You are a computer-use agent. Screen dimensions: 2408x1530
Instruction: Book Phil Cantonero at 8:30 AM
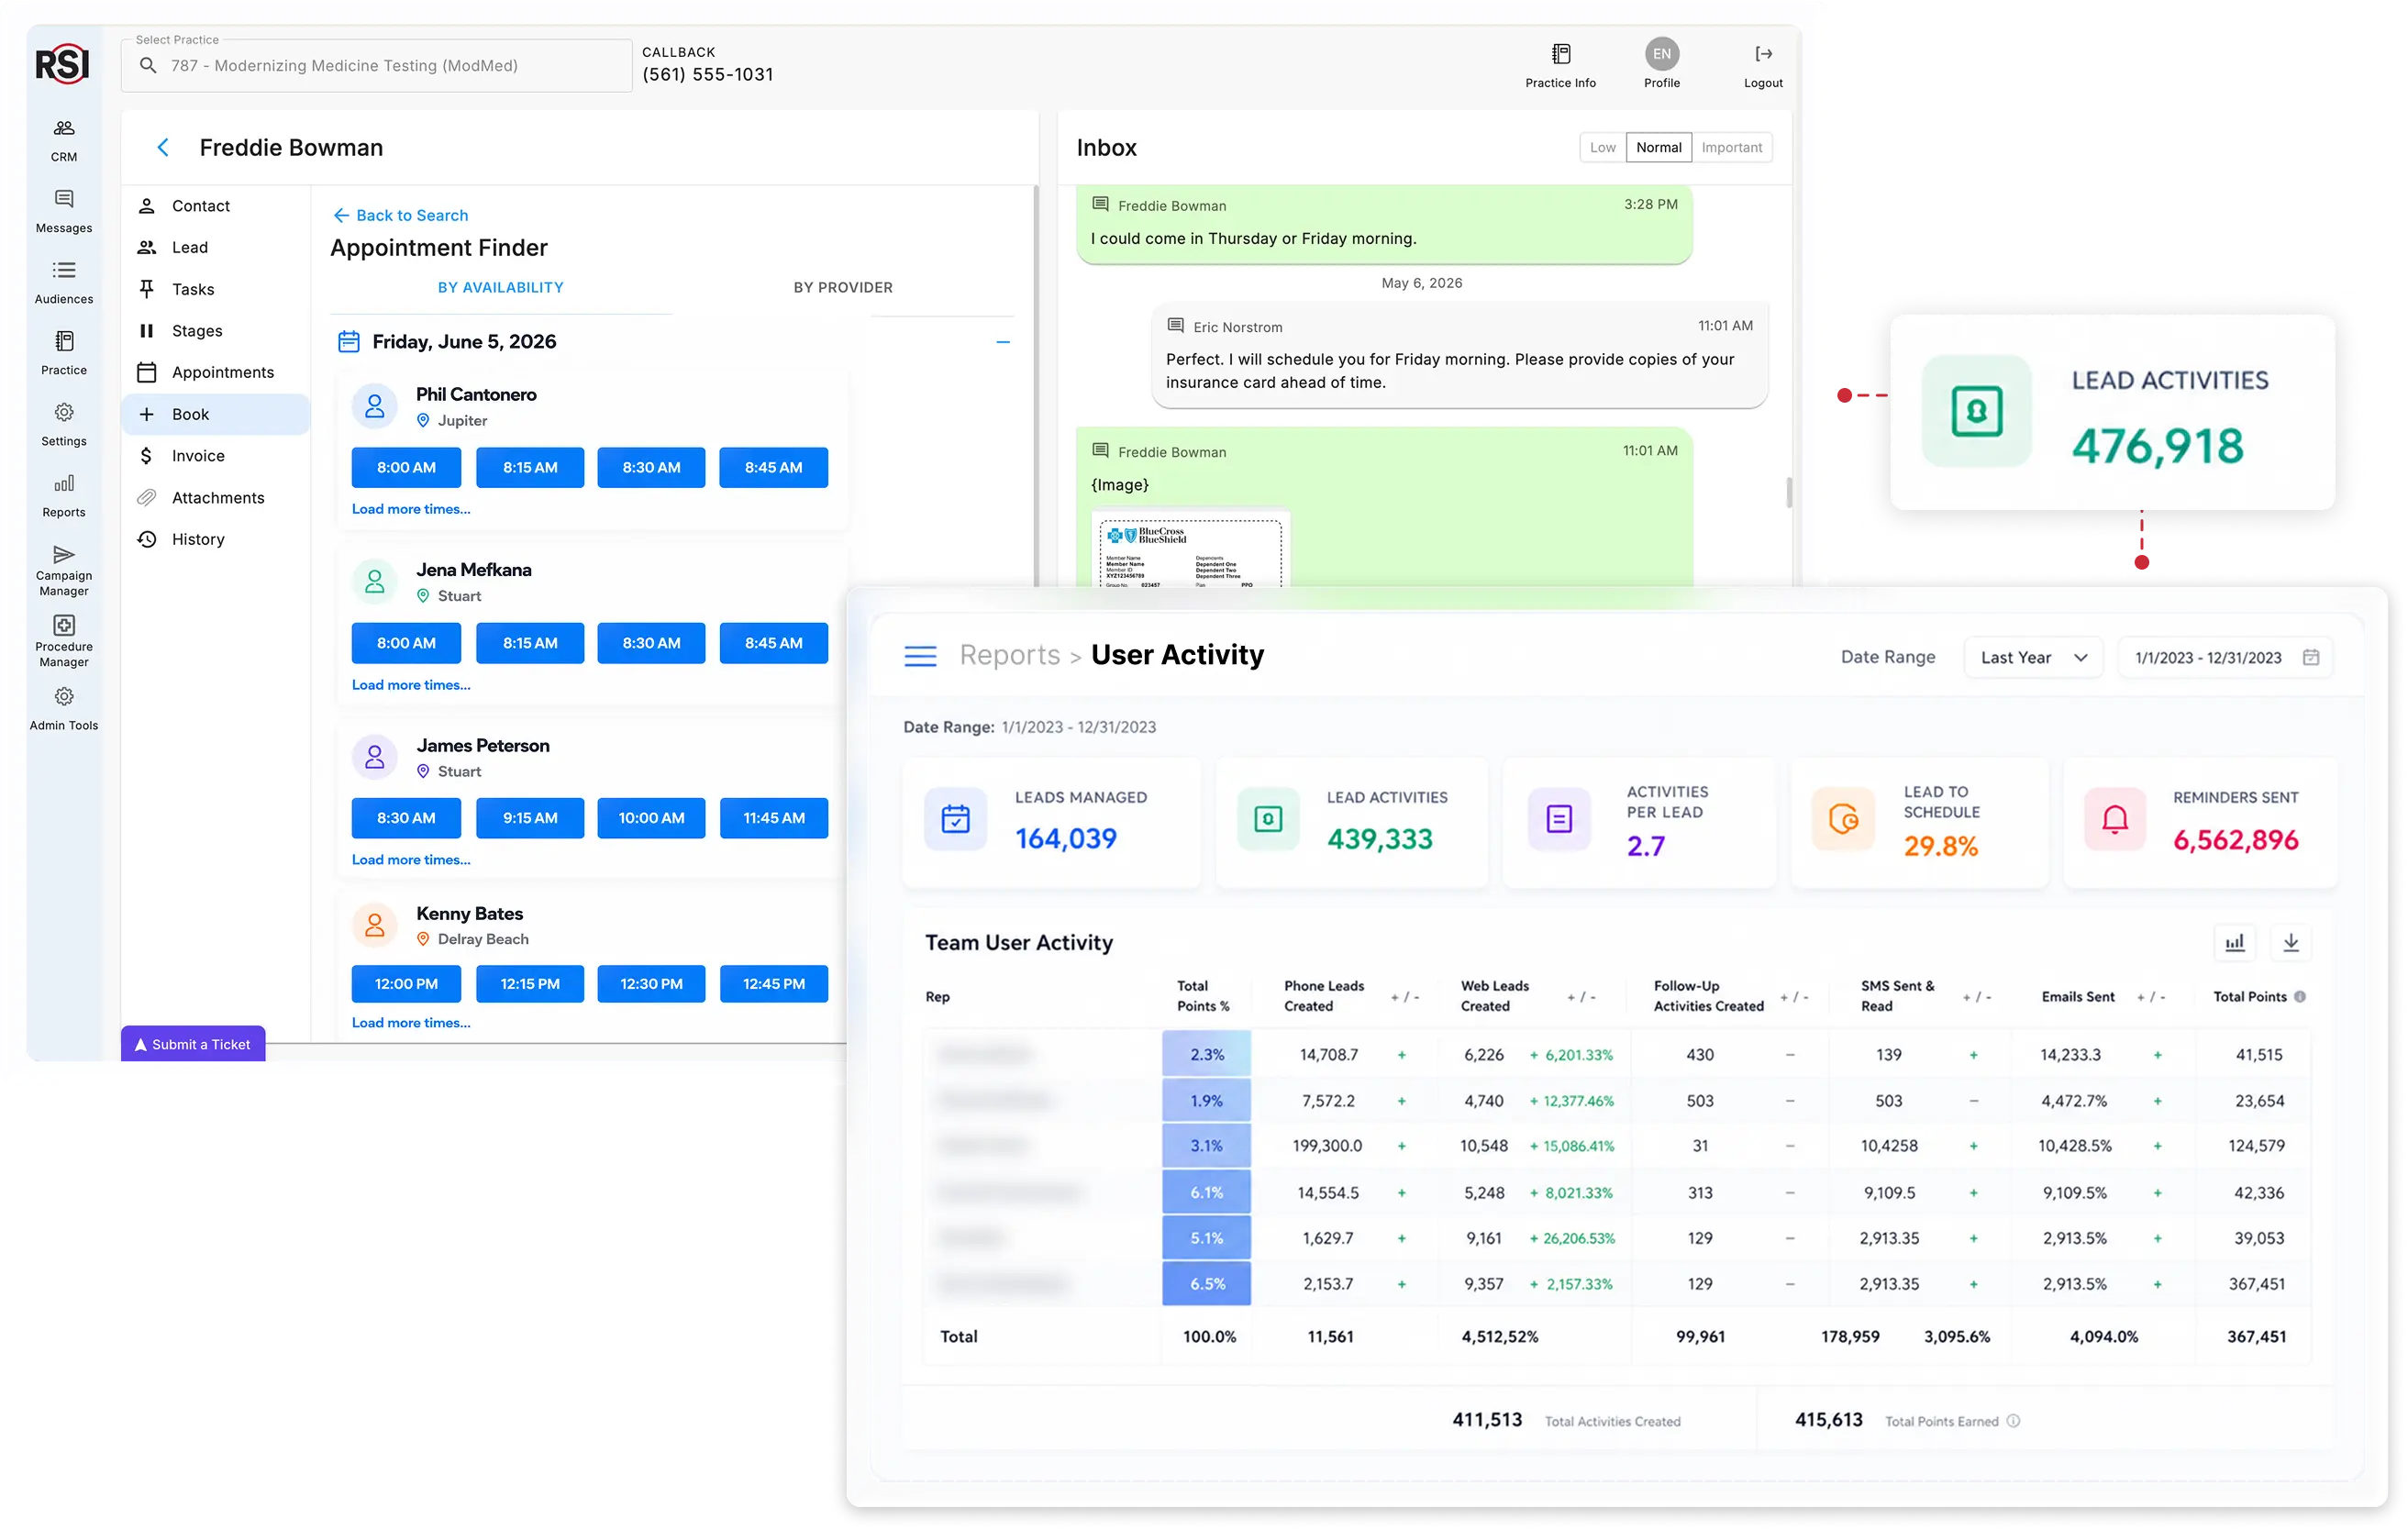[651, 468]
